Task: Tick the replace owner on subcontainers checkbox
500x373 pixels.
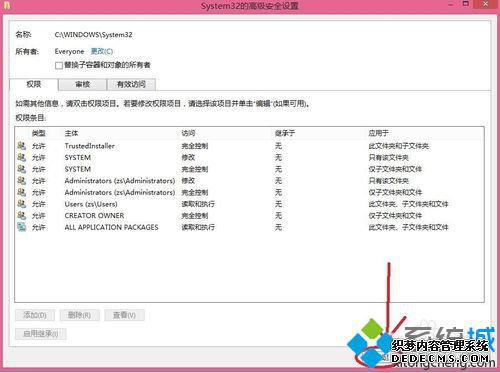Action: 59,65
